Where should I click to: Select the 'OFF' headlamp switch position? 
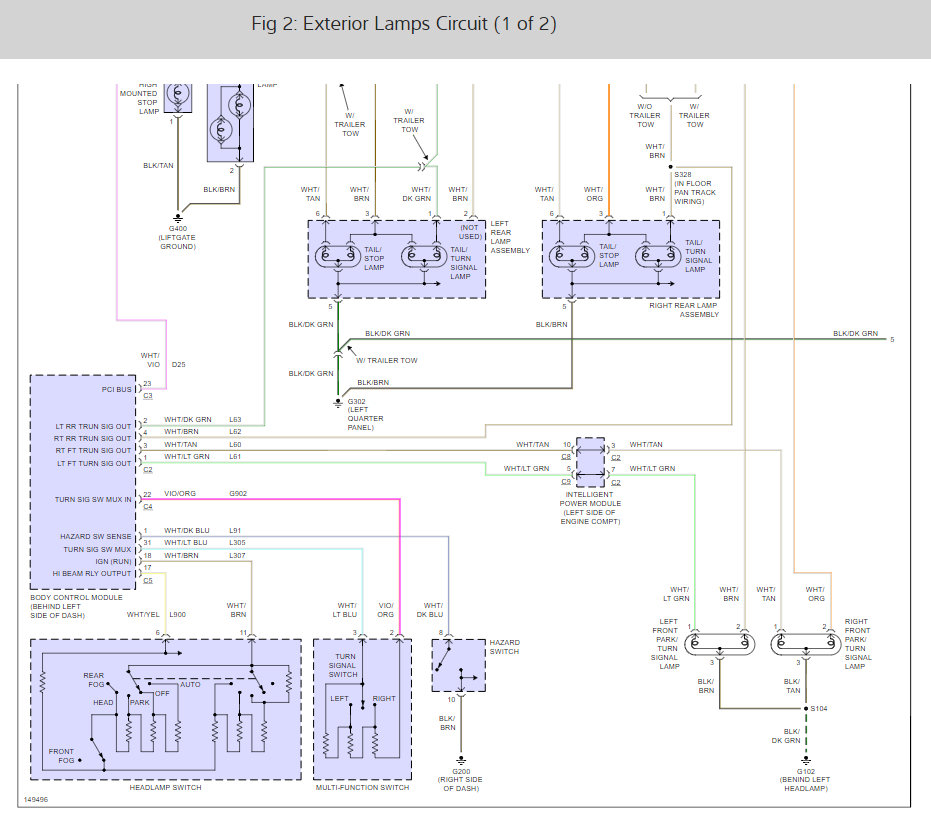pos(162,693)
